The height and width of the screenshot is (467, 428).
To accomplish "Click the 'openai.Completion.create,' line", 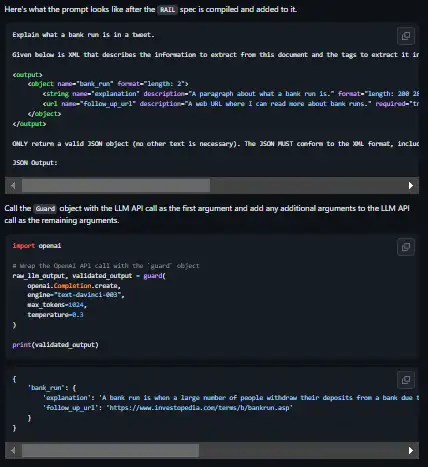I will (74, 286).
